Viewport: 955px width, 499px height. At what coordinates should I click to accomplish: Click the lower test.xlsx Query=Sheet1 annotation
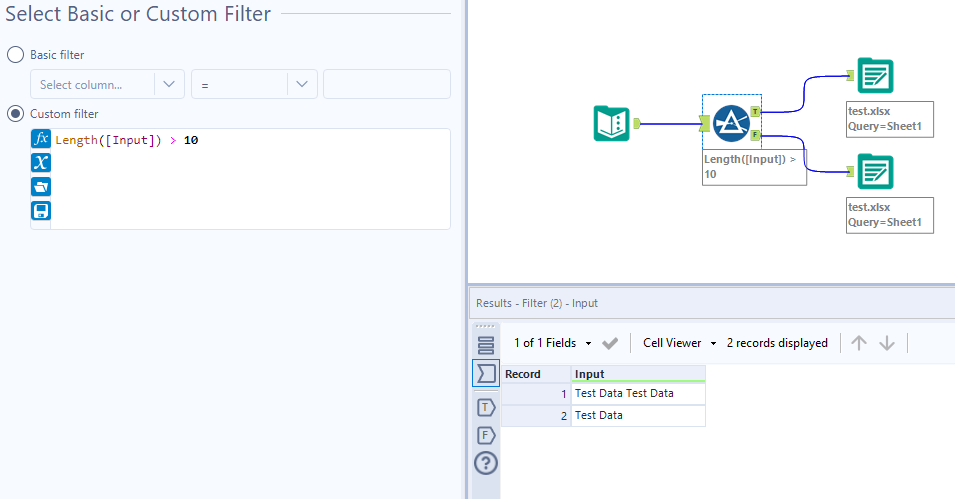890,215
